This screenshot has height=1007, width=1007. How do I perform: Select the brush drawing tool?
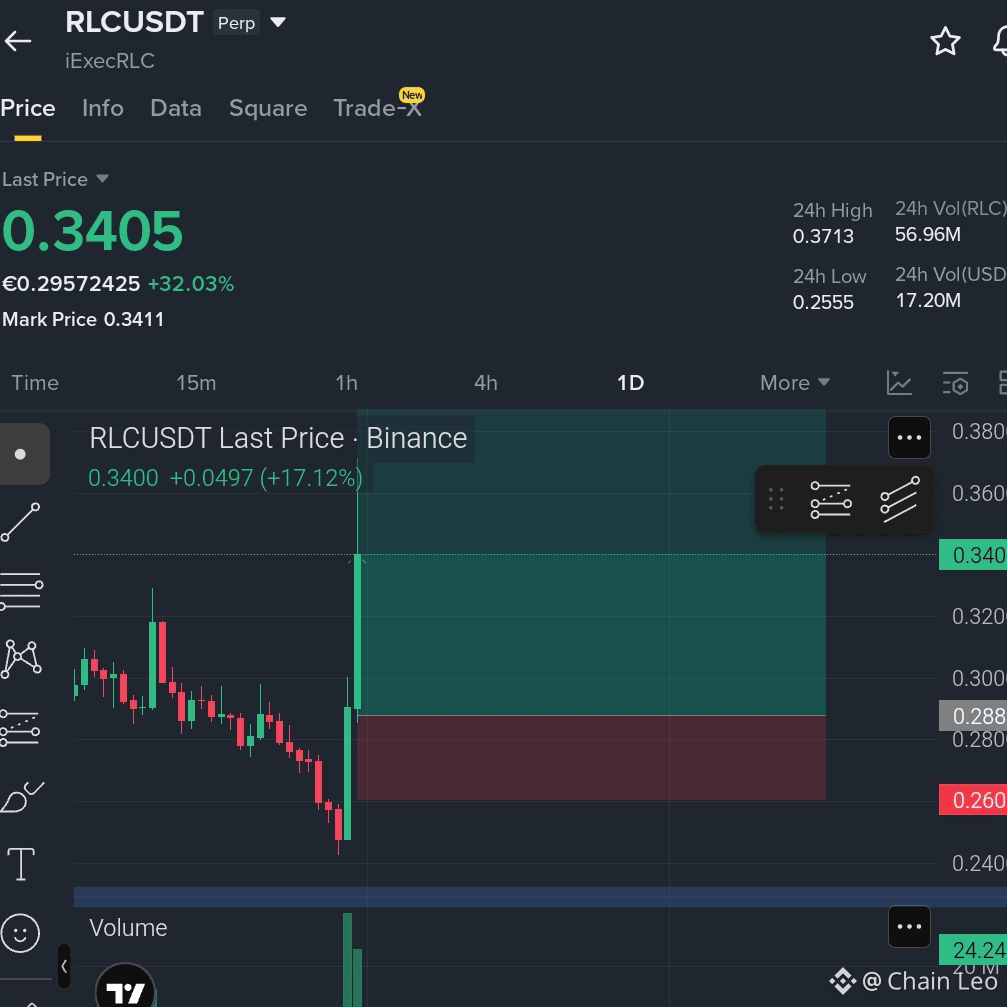tap(22, 797)
